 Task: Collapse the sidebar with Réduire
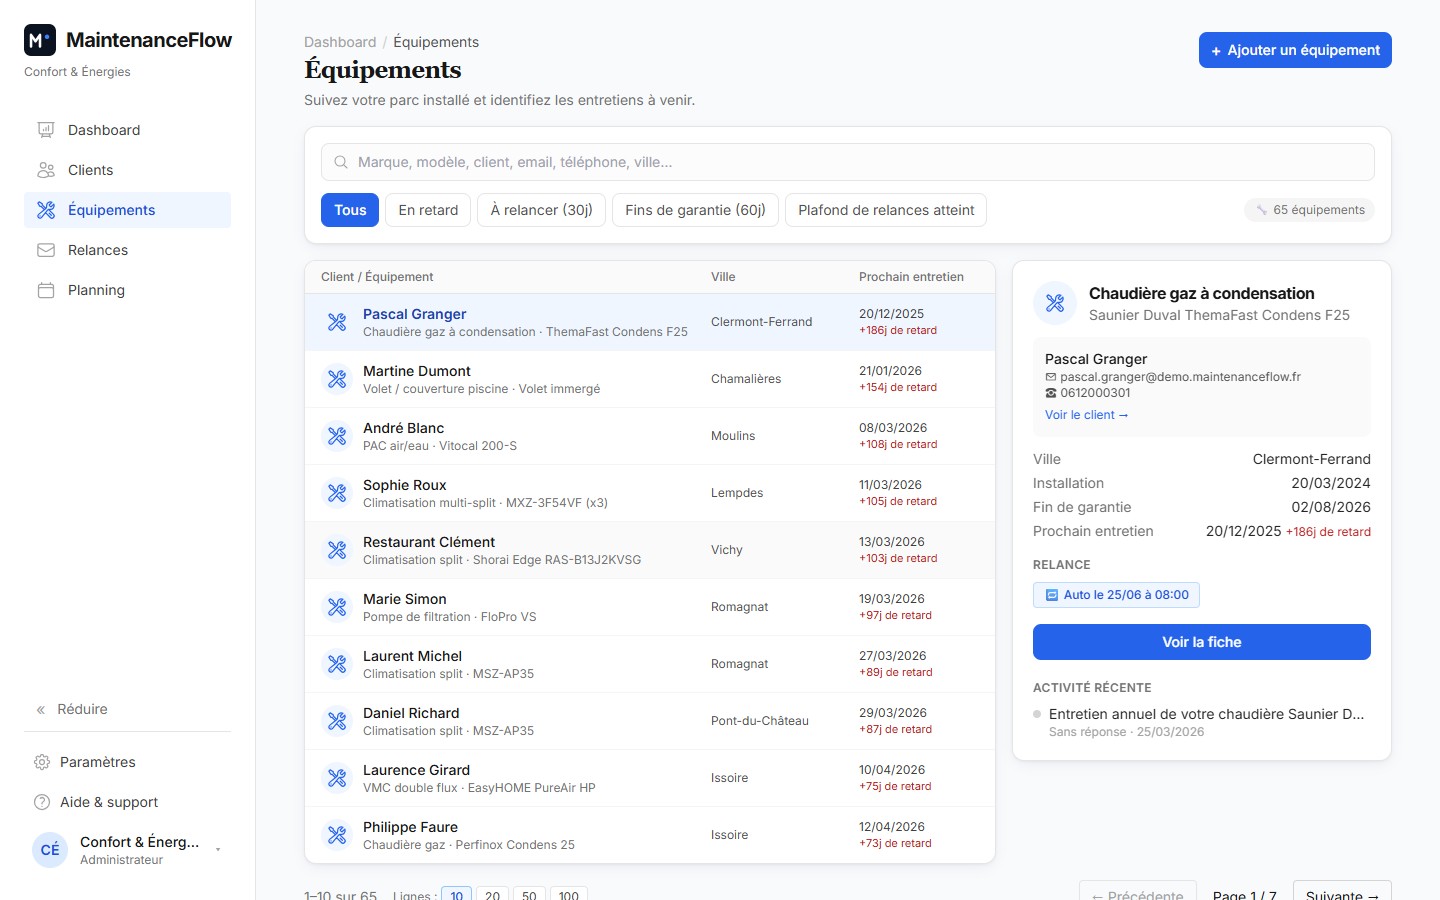click(72, 709)
